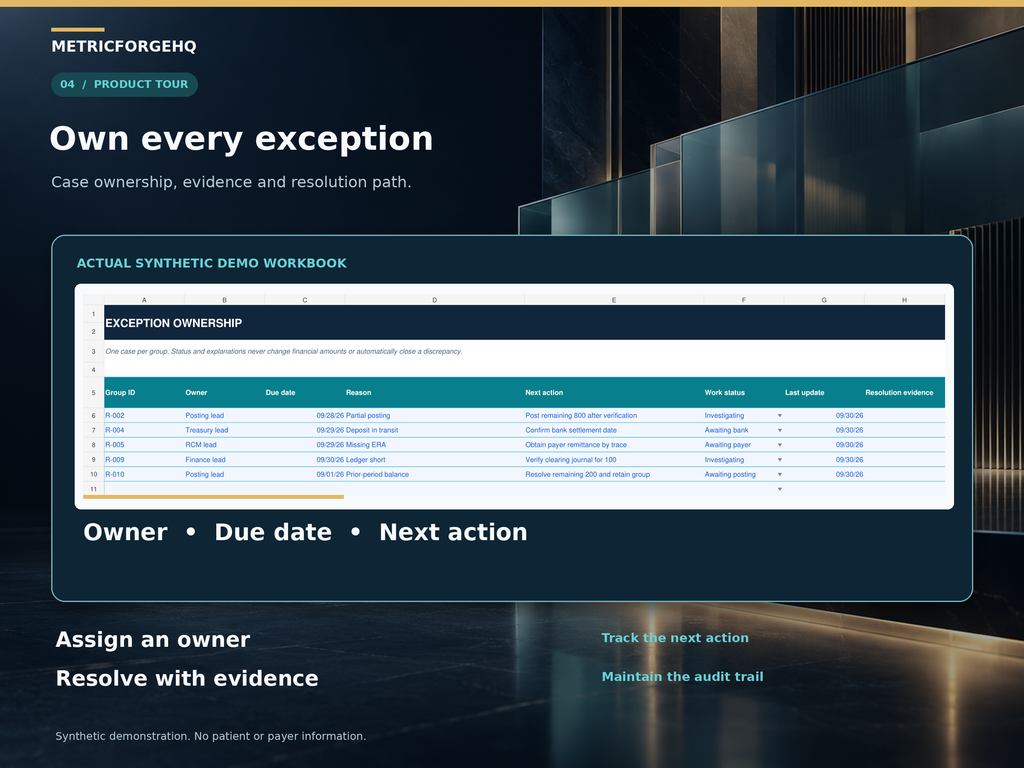Click the Group ID header cell
Image resolution: width=1024 pixels, height=768 pixels.
pyautogui.click(x=144, y=392)
